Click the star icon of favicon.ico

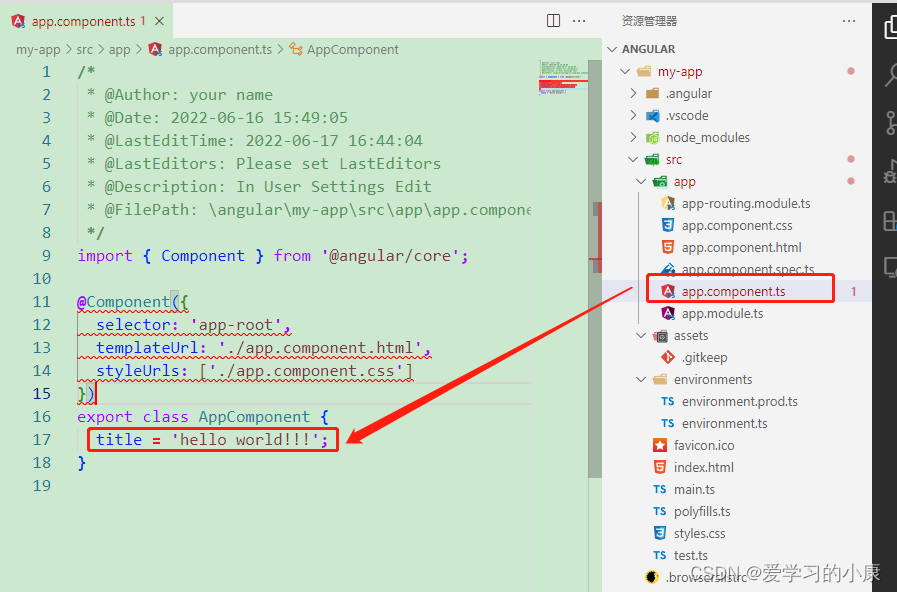[660, 445]
